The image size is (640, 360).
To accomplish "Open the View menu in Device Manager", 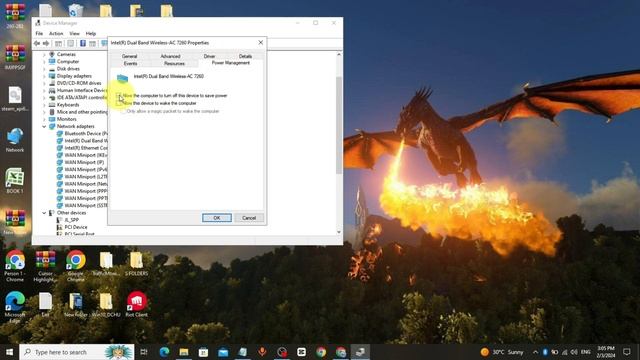I will [x=74, y=33].
